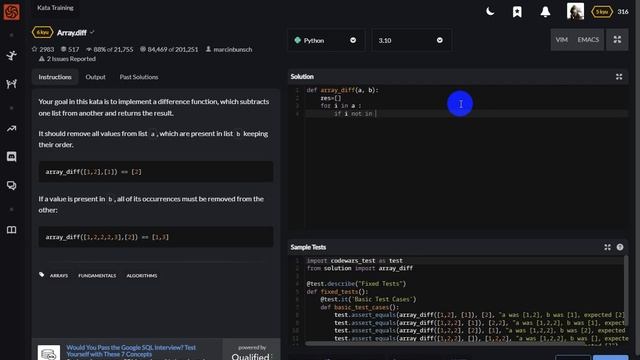The height and width of the screenshot is (360, 640).
Task: Toggle dark mode moon icon
Action: point(490,11)
